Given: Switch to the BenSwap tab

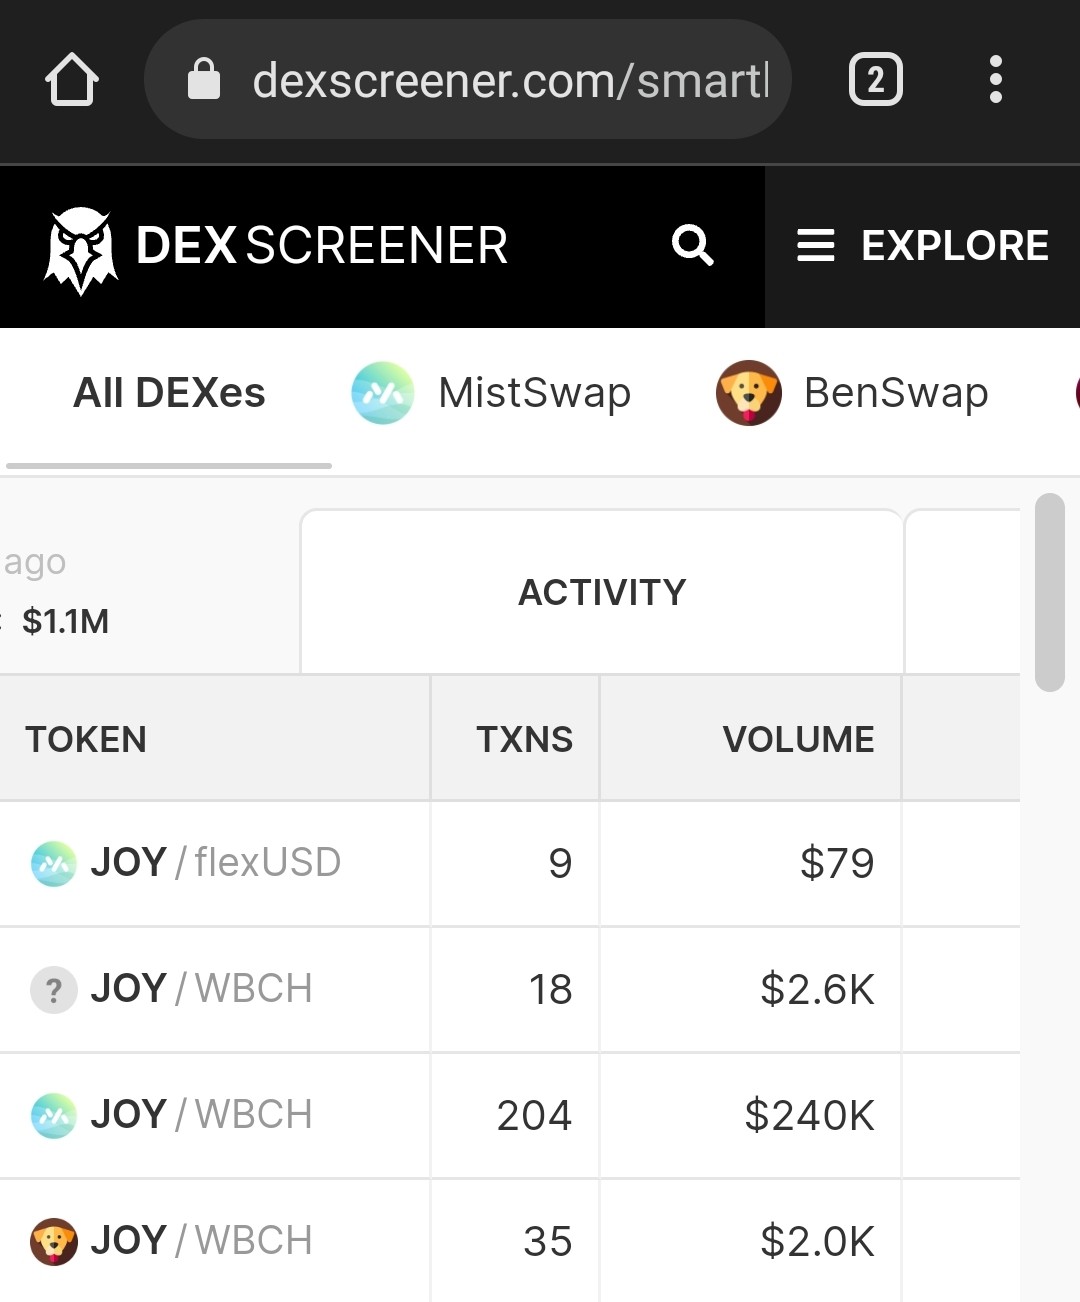Looking at the screenshot, I should [852, 393].
